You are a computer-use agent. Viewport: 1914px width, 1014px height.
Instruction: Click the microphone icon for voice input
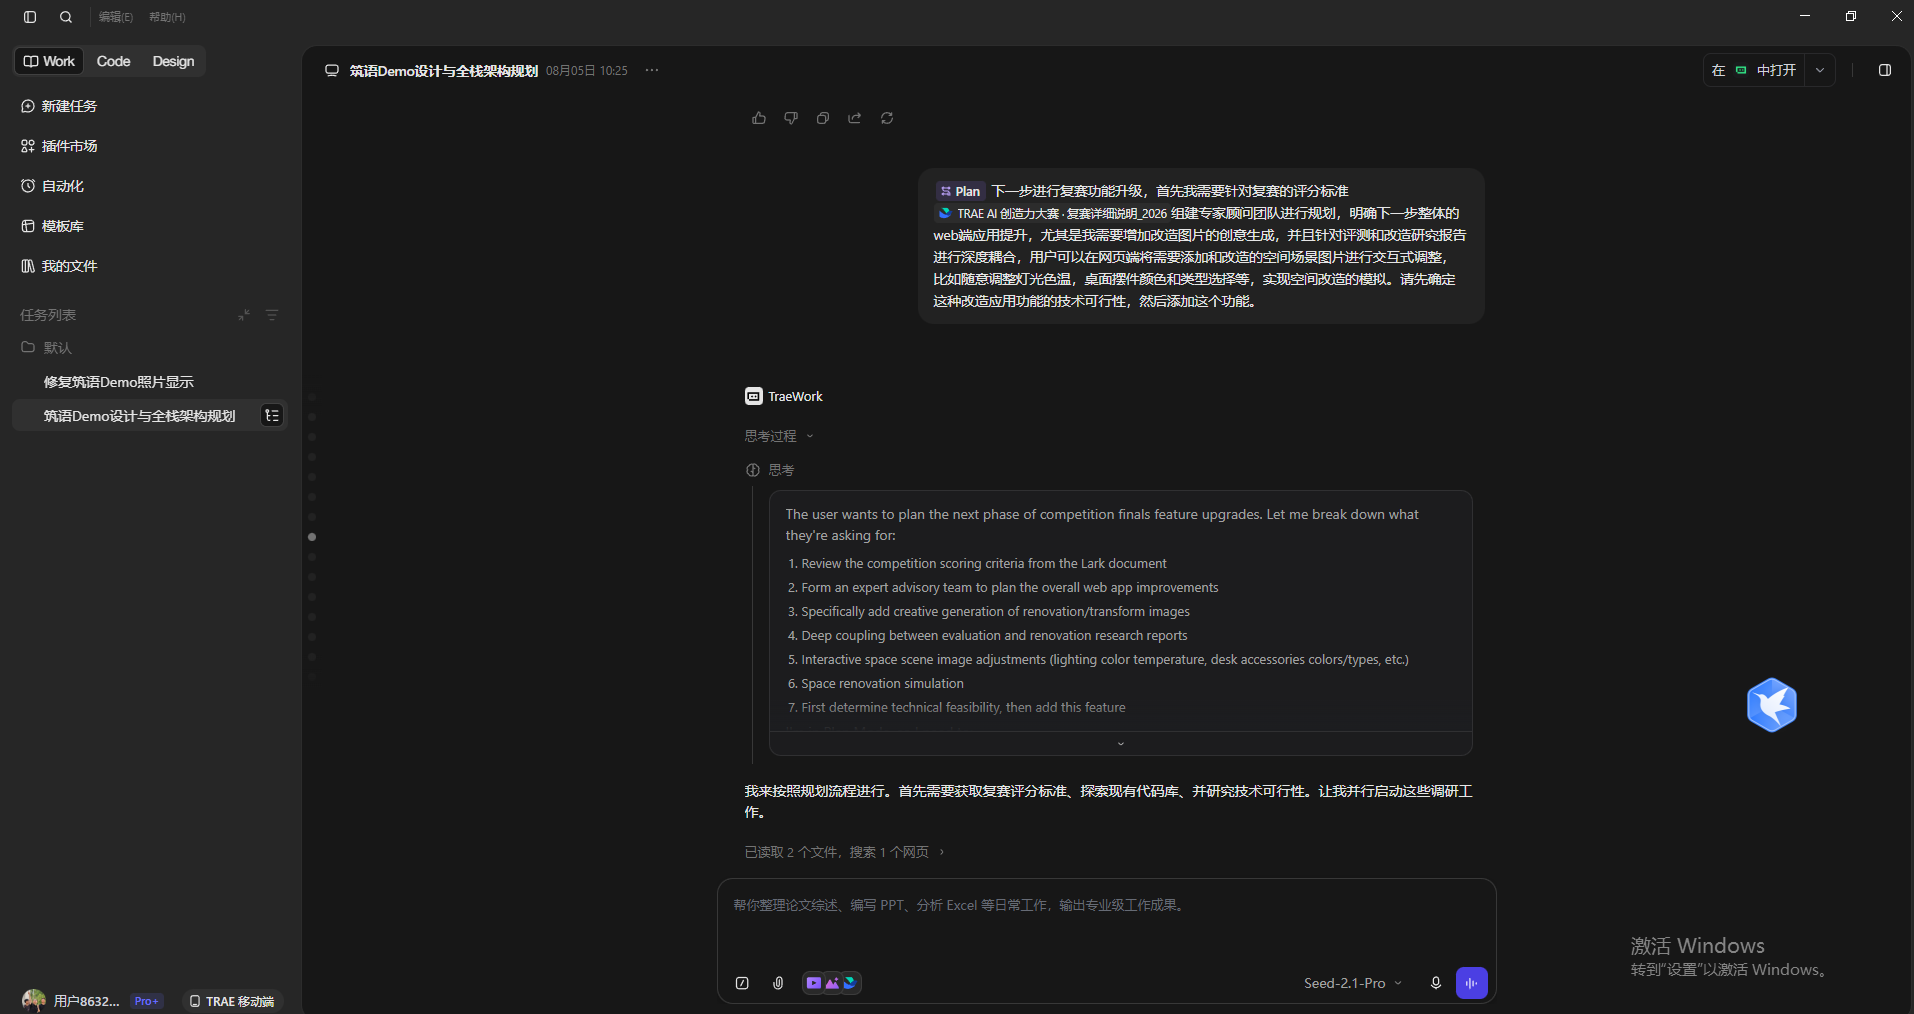tap(1436, 983)
